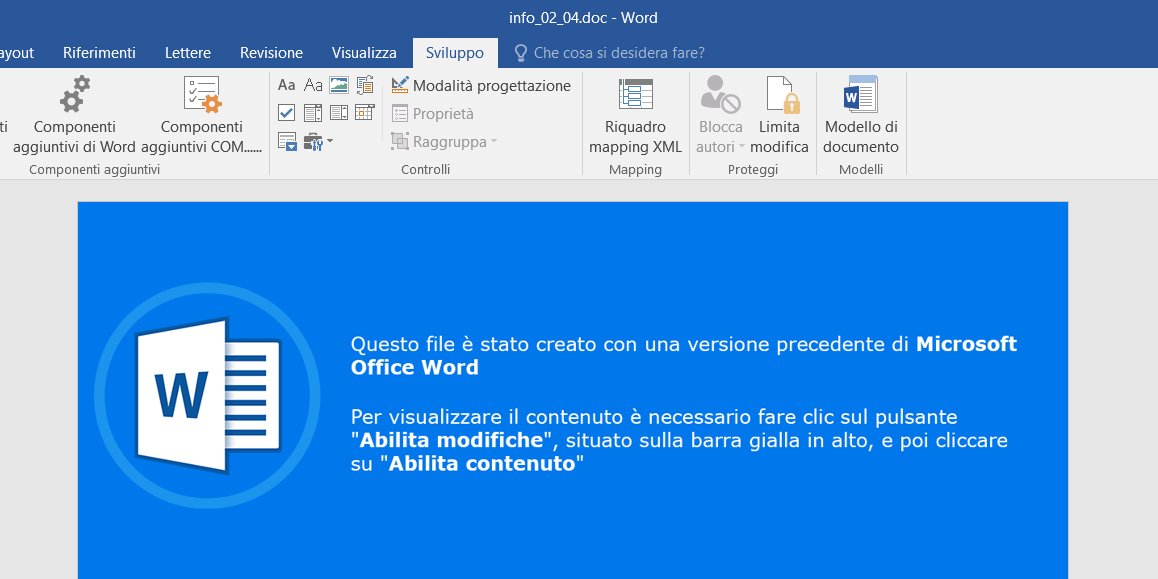Click the 'Mapping' group label

635,170
